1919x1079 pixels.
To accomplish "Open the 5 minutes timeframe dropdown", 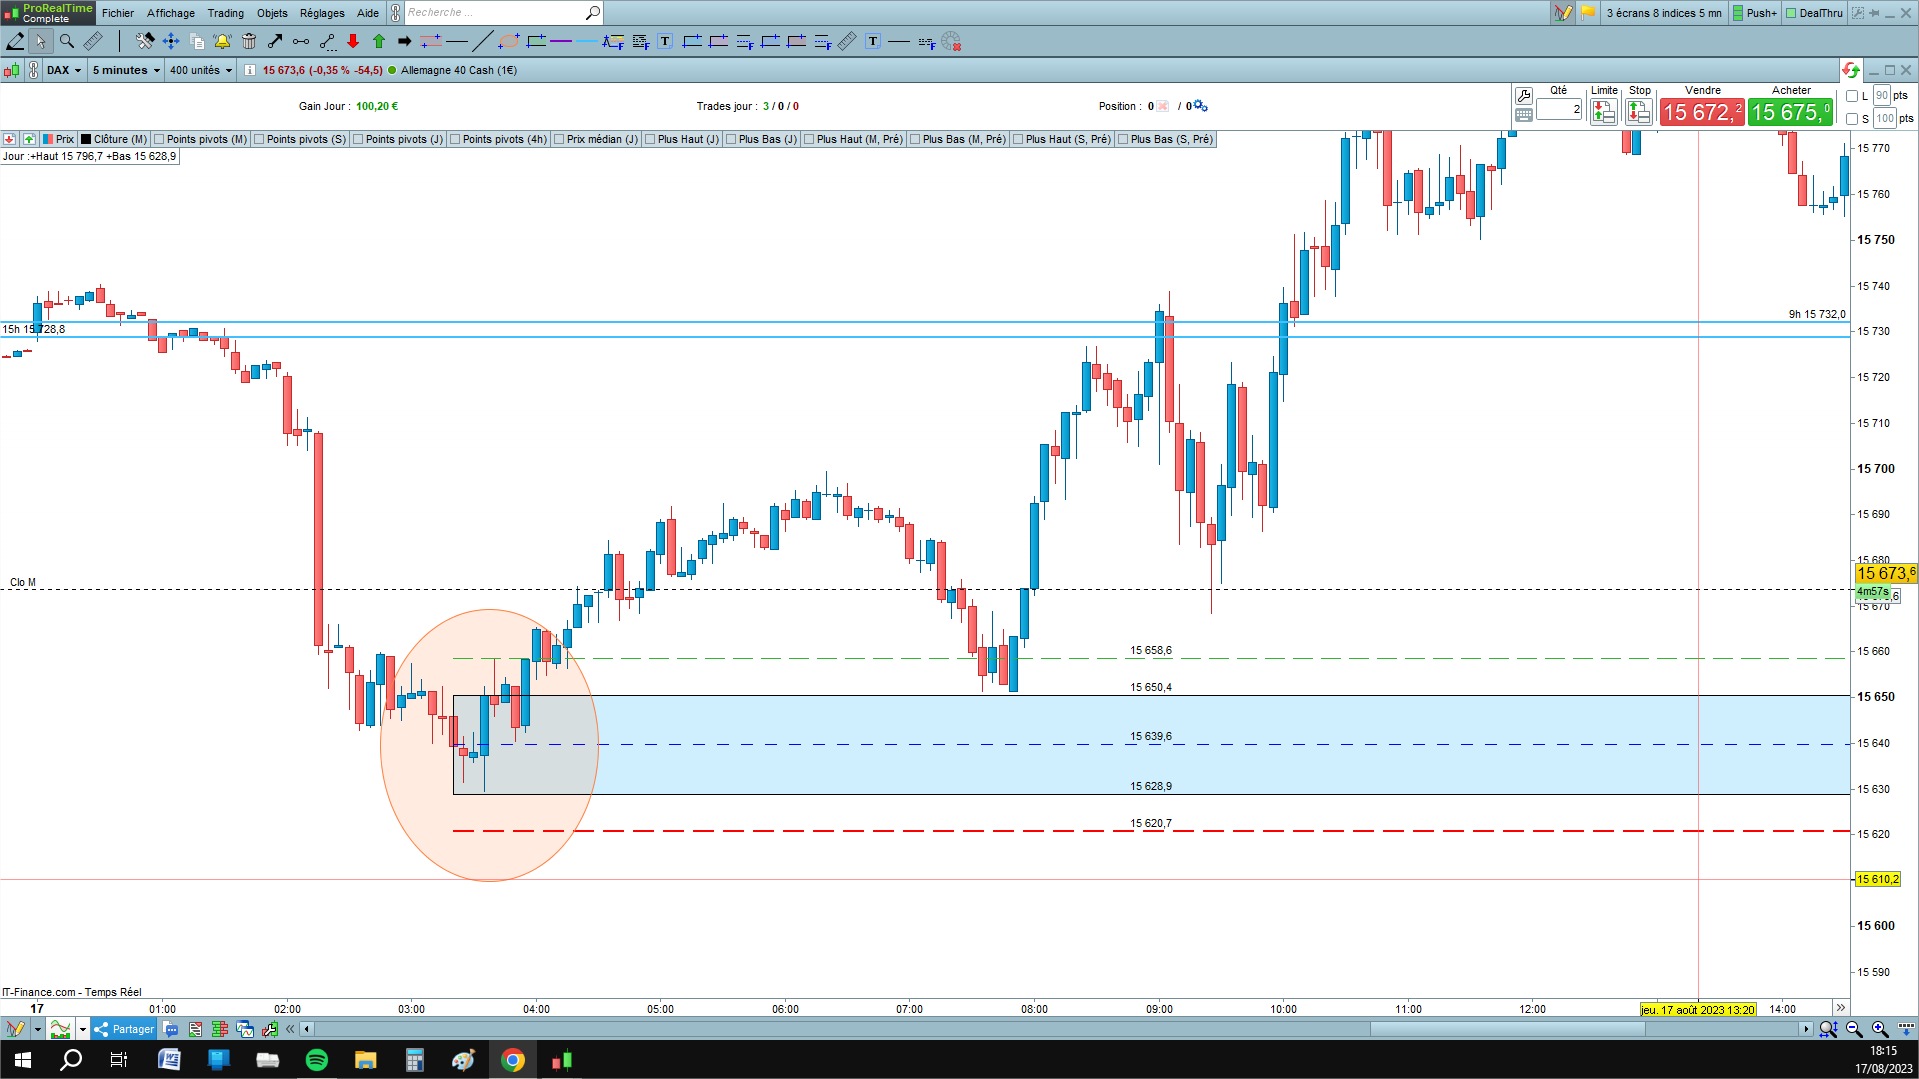I will [126, 70].
